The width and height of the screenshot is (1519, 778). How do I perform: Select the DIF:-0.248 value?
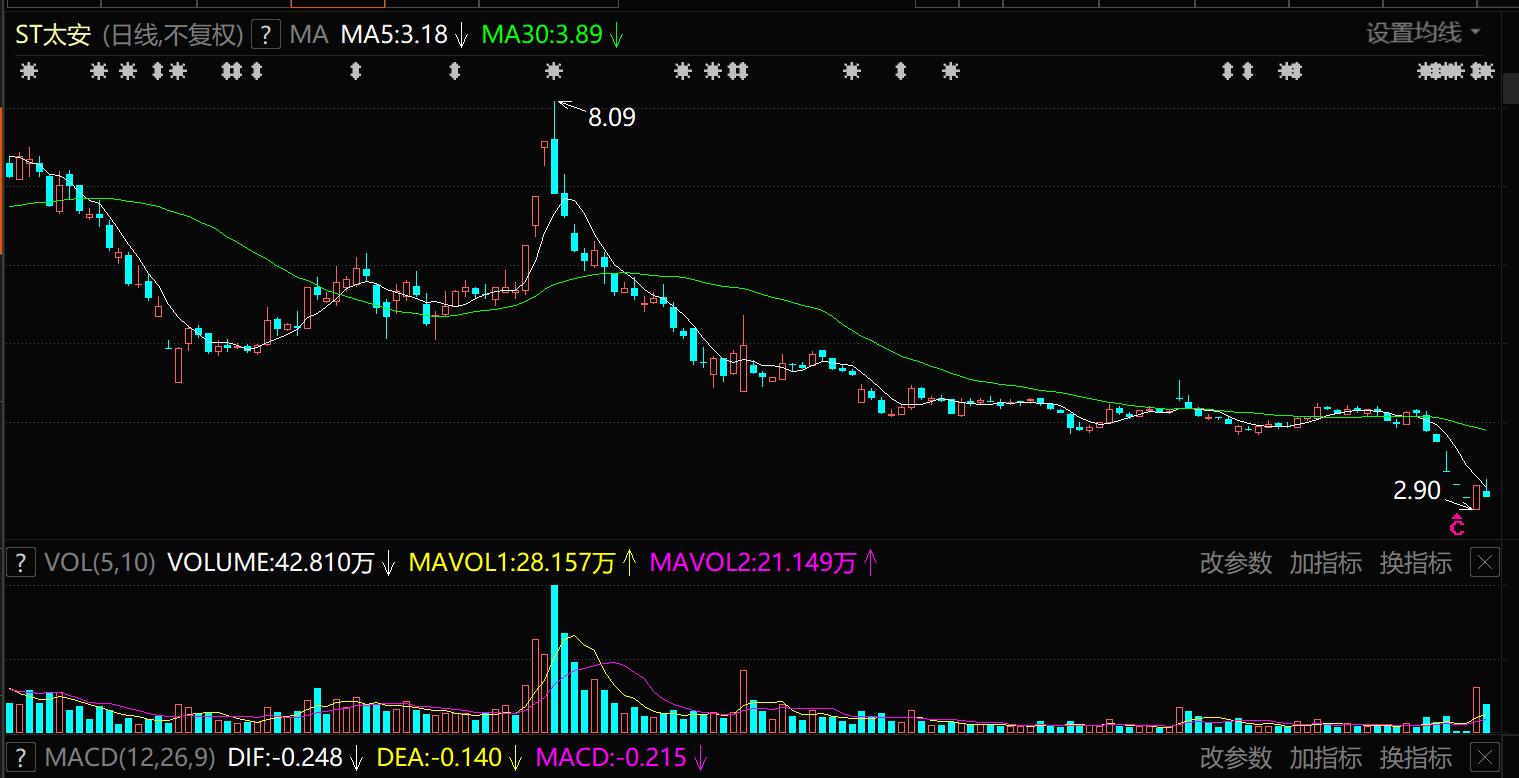click(x=286, y=757)
